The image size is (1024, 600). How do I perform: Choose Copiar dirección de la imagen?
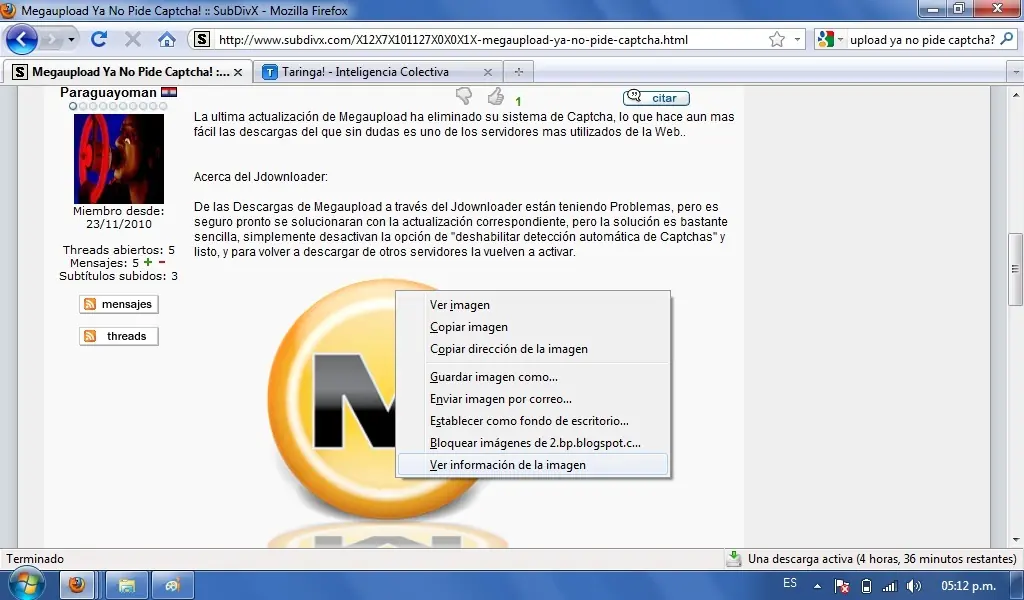pos(533,349)
